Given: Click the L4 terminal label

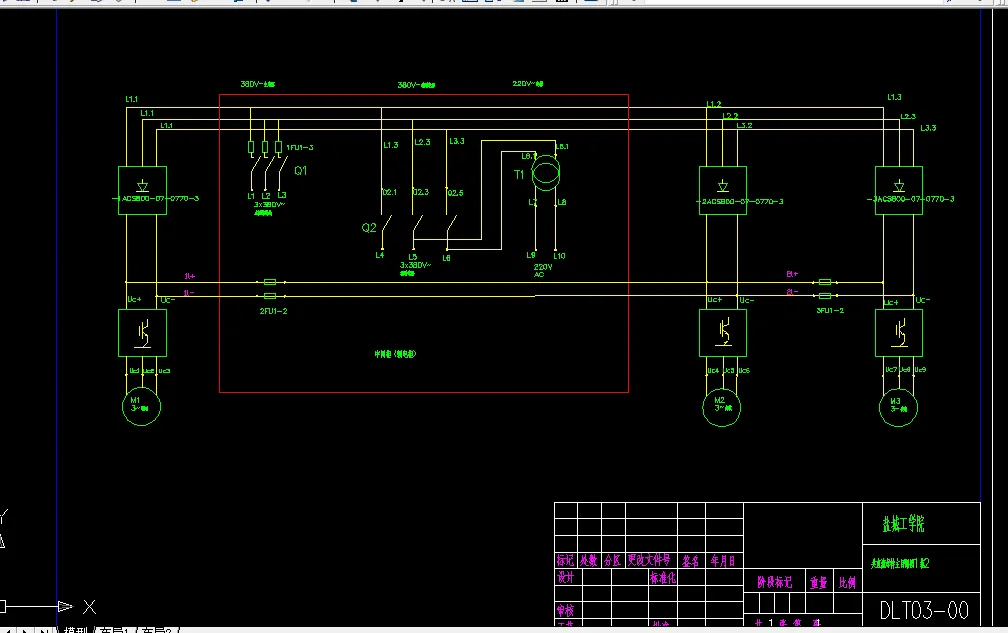Looking at the screenshot, I should click(x=380, y=255).
